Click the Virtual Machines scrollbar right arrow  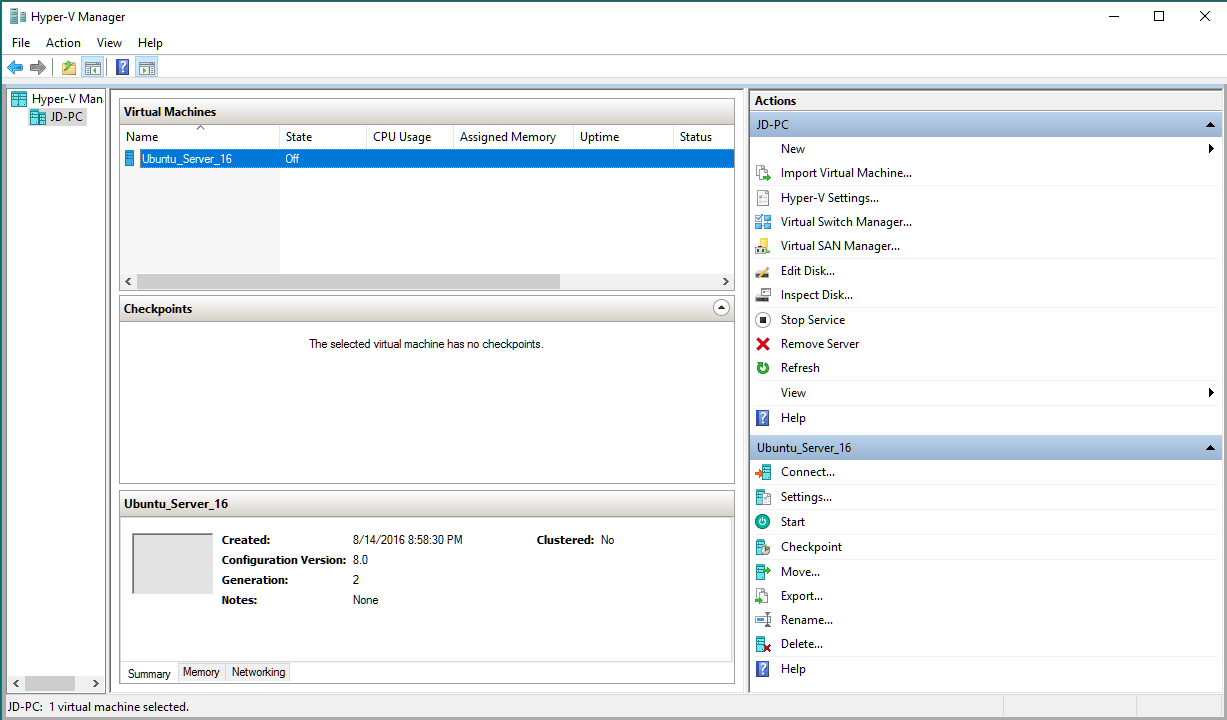726,282
